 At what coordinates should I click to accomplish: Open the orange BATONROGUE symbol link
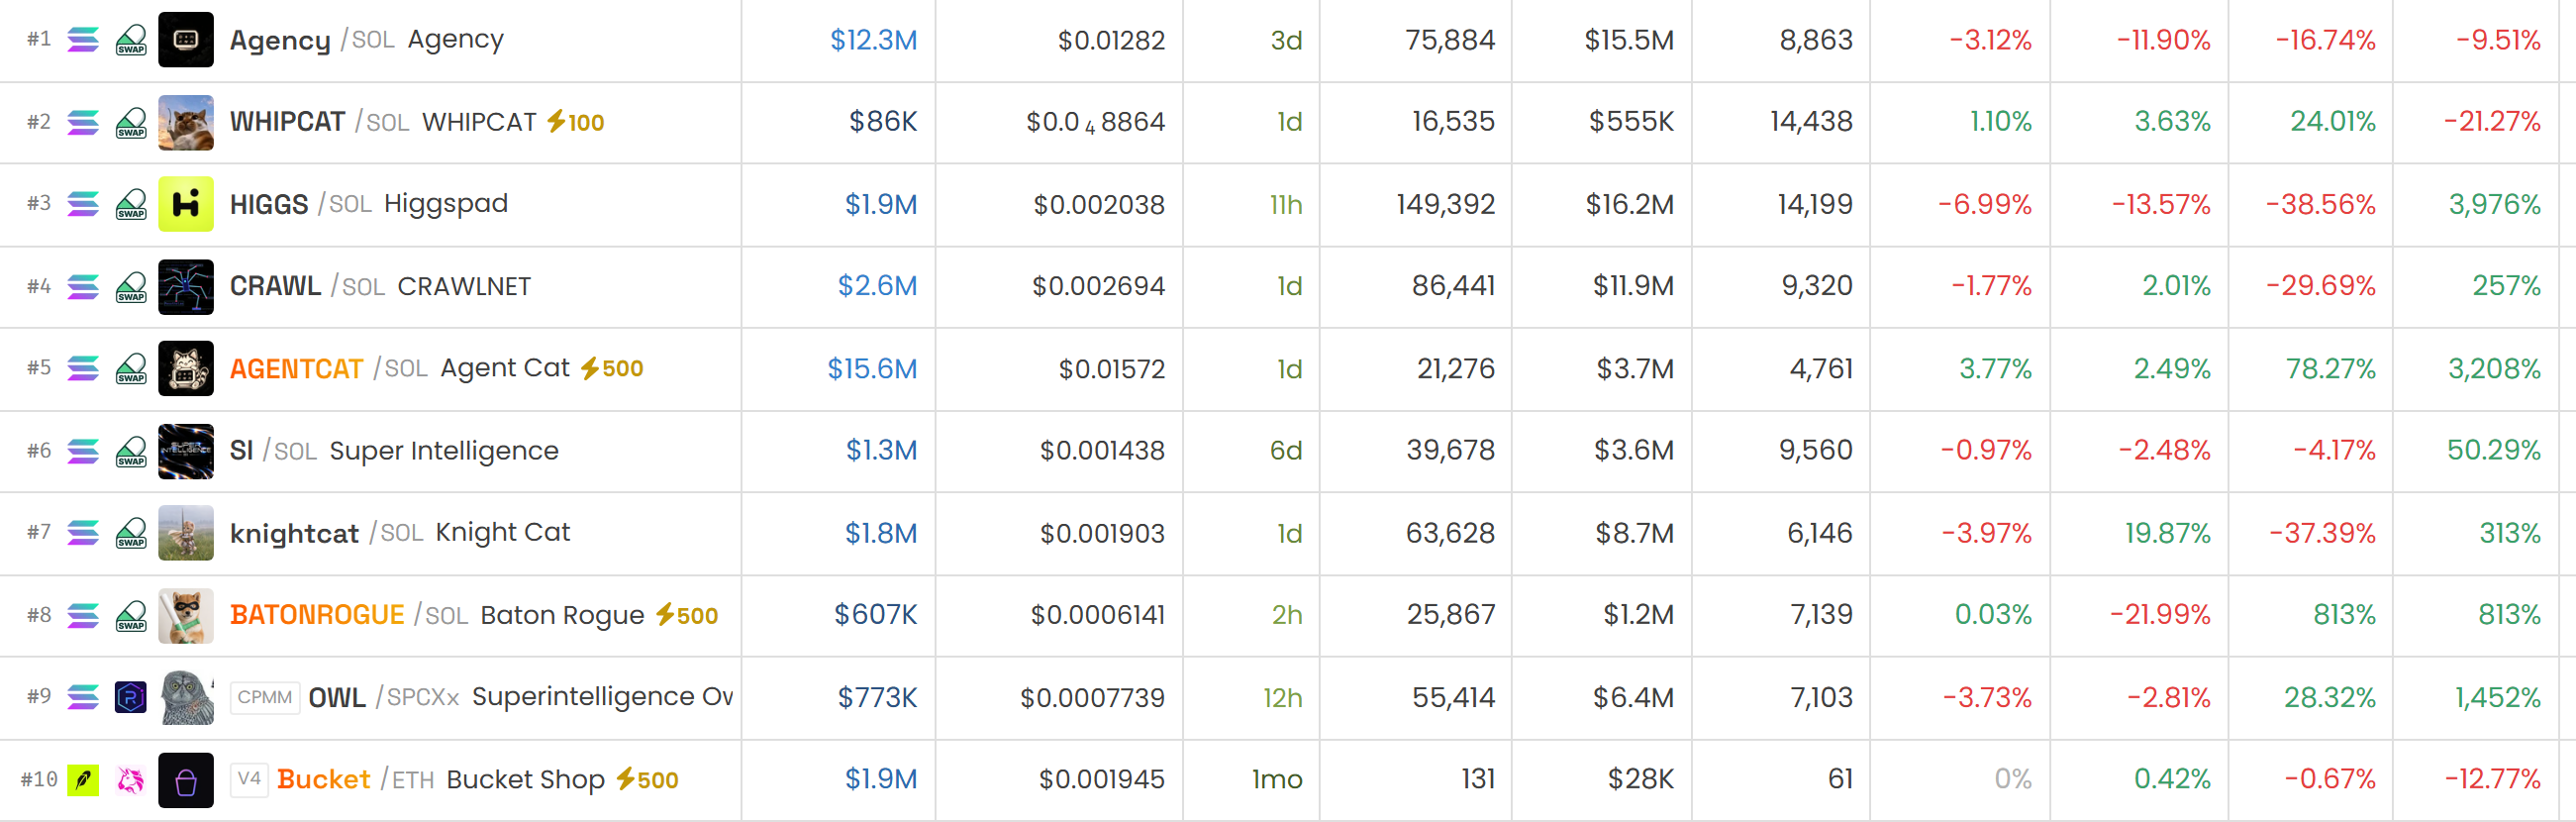tap(317, 615)
